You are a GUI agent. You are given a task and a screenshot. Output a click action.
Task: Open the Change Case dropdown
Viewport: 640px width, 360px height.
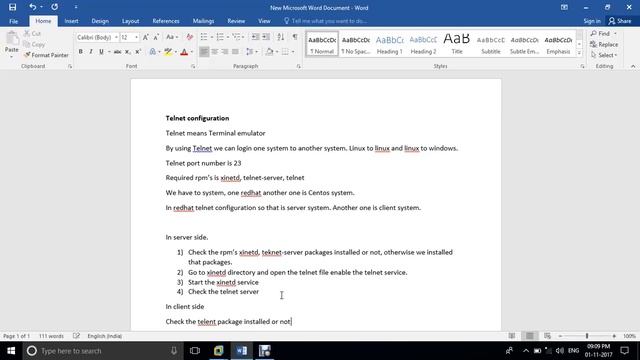tap(172, 37)
